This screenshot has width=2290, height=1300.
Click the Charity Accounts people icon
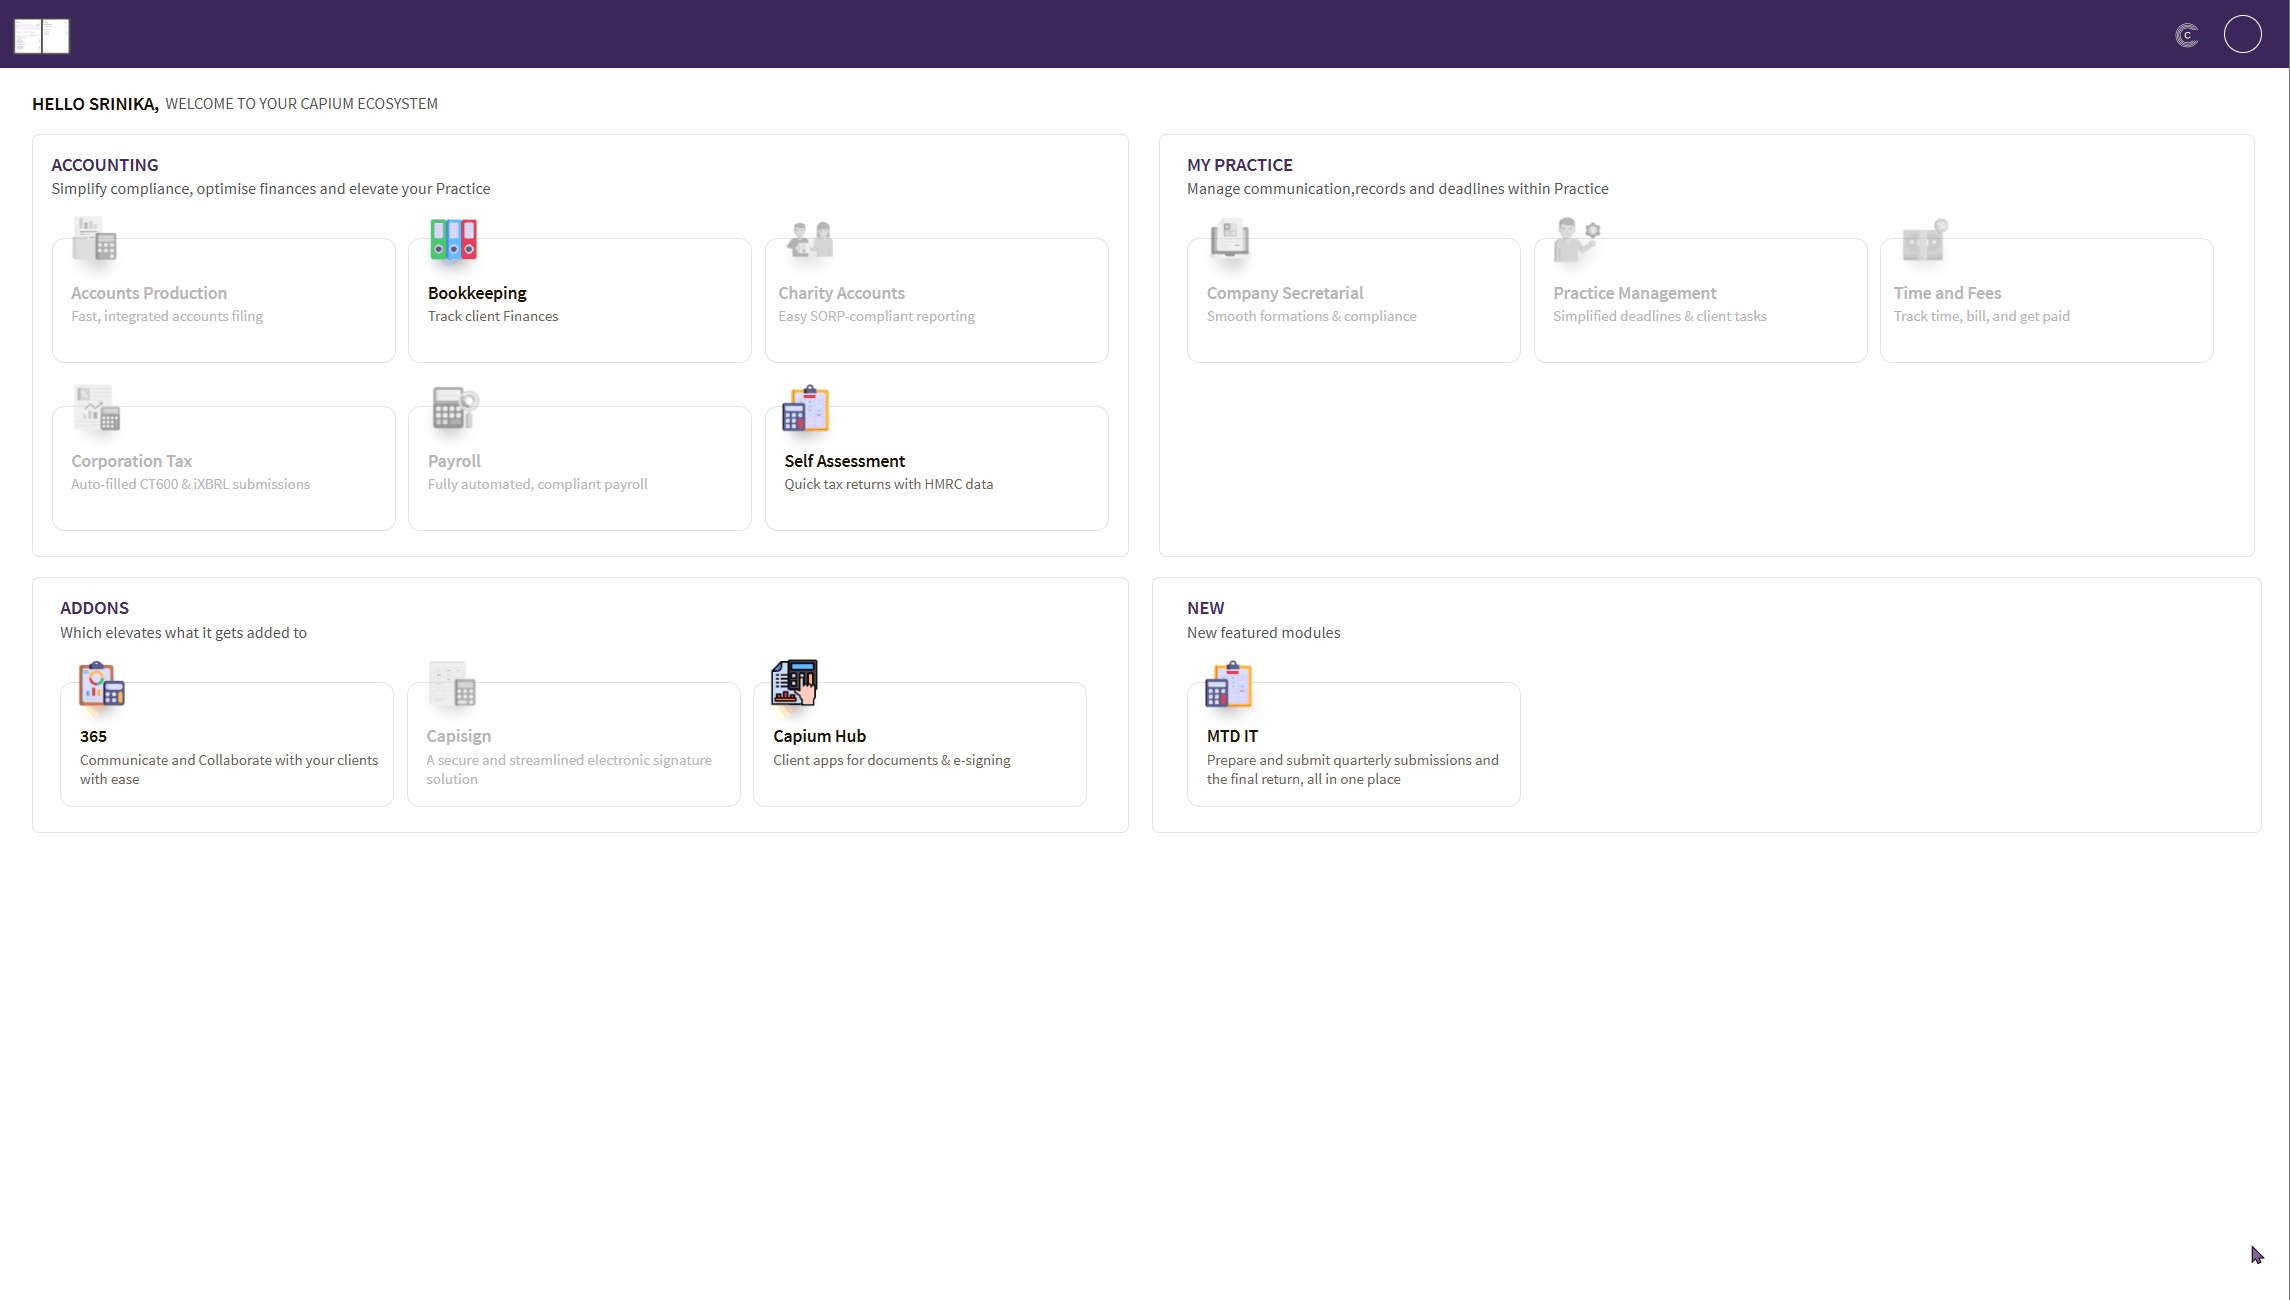tap(809, 240)
